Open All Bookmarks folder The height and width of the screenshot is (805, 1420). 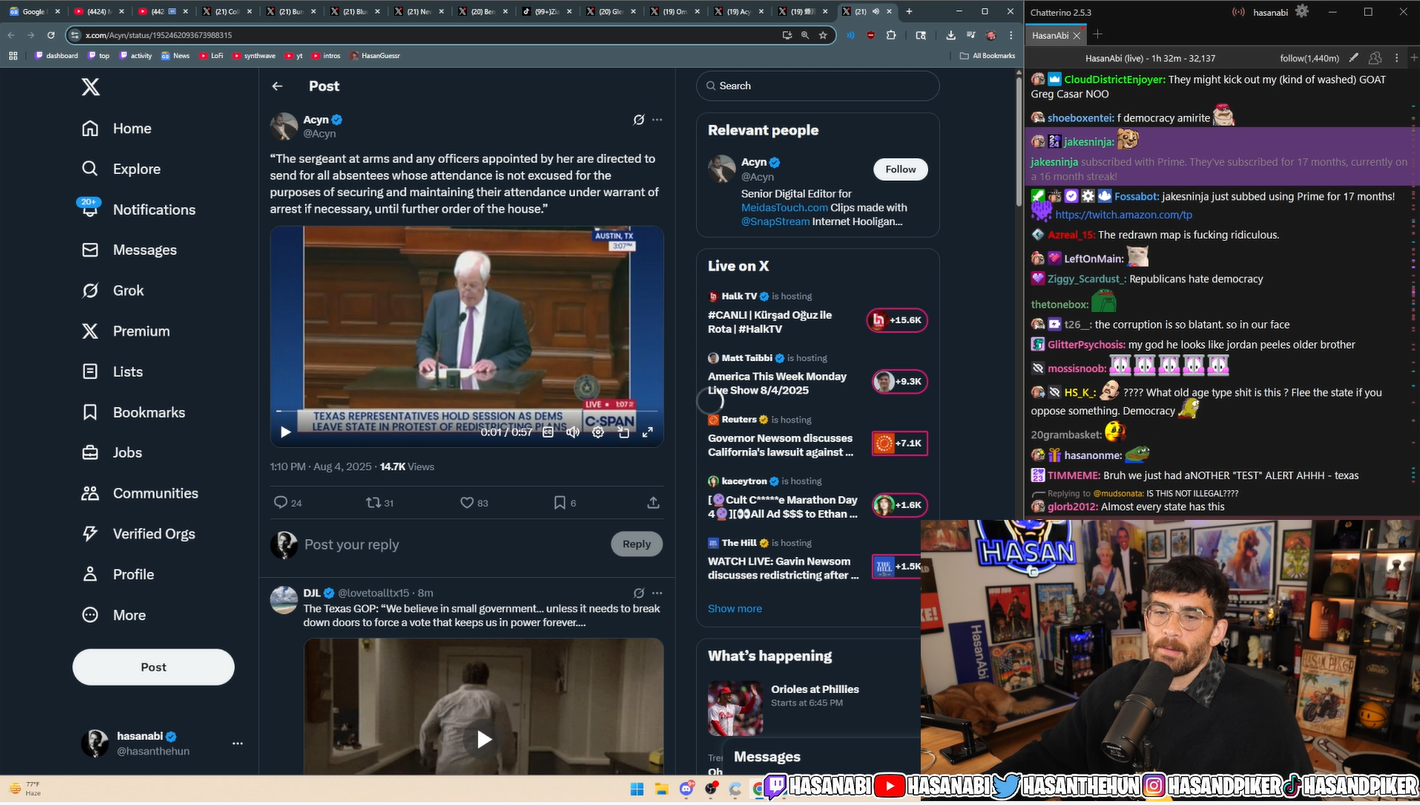click(987, 56)
